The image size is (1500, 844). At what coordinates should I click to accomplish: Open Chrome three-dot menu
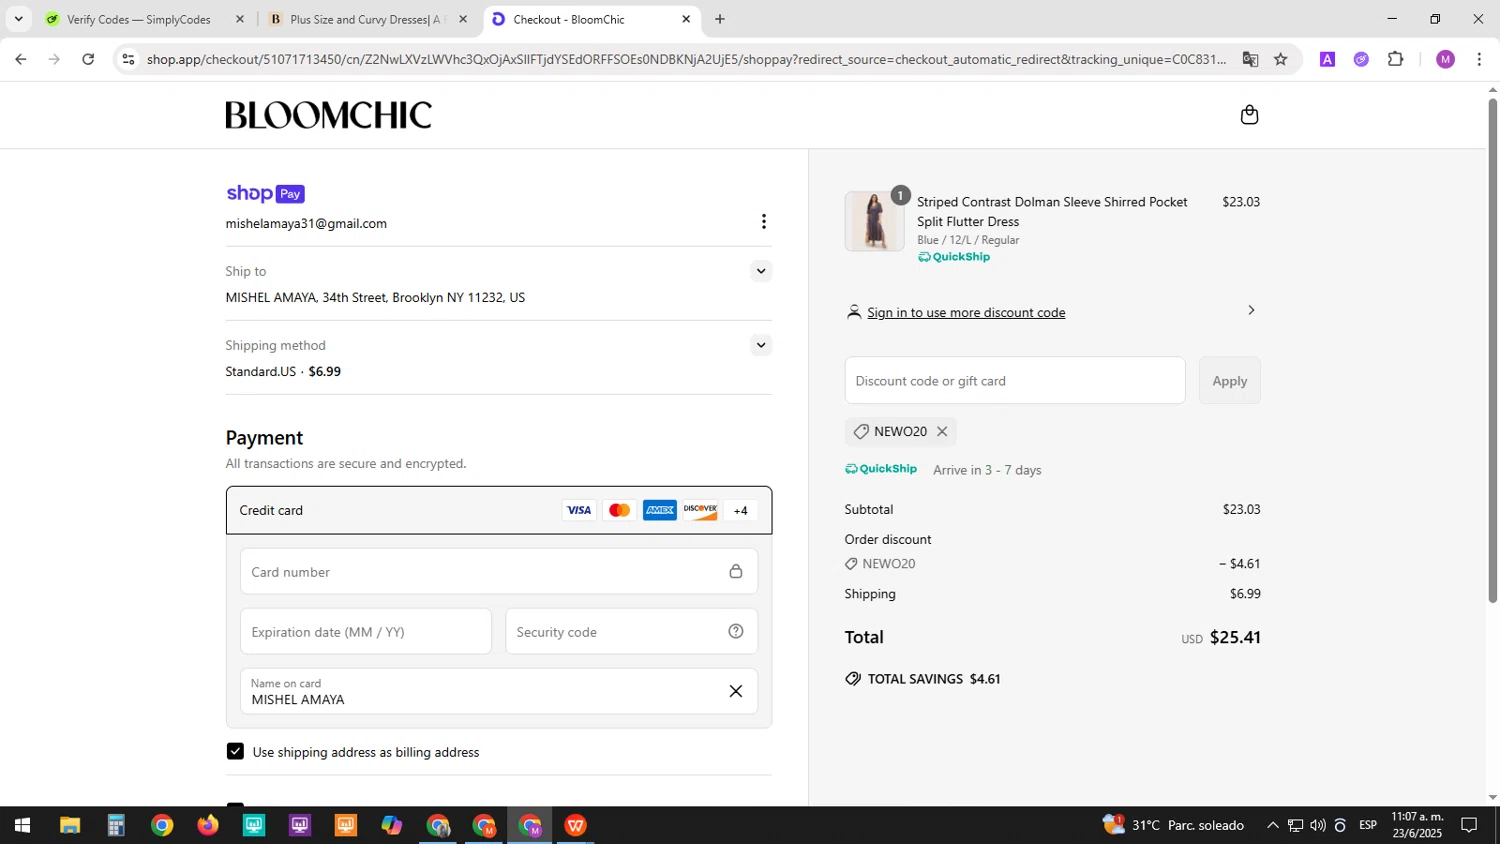pos(1479,59)
